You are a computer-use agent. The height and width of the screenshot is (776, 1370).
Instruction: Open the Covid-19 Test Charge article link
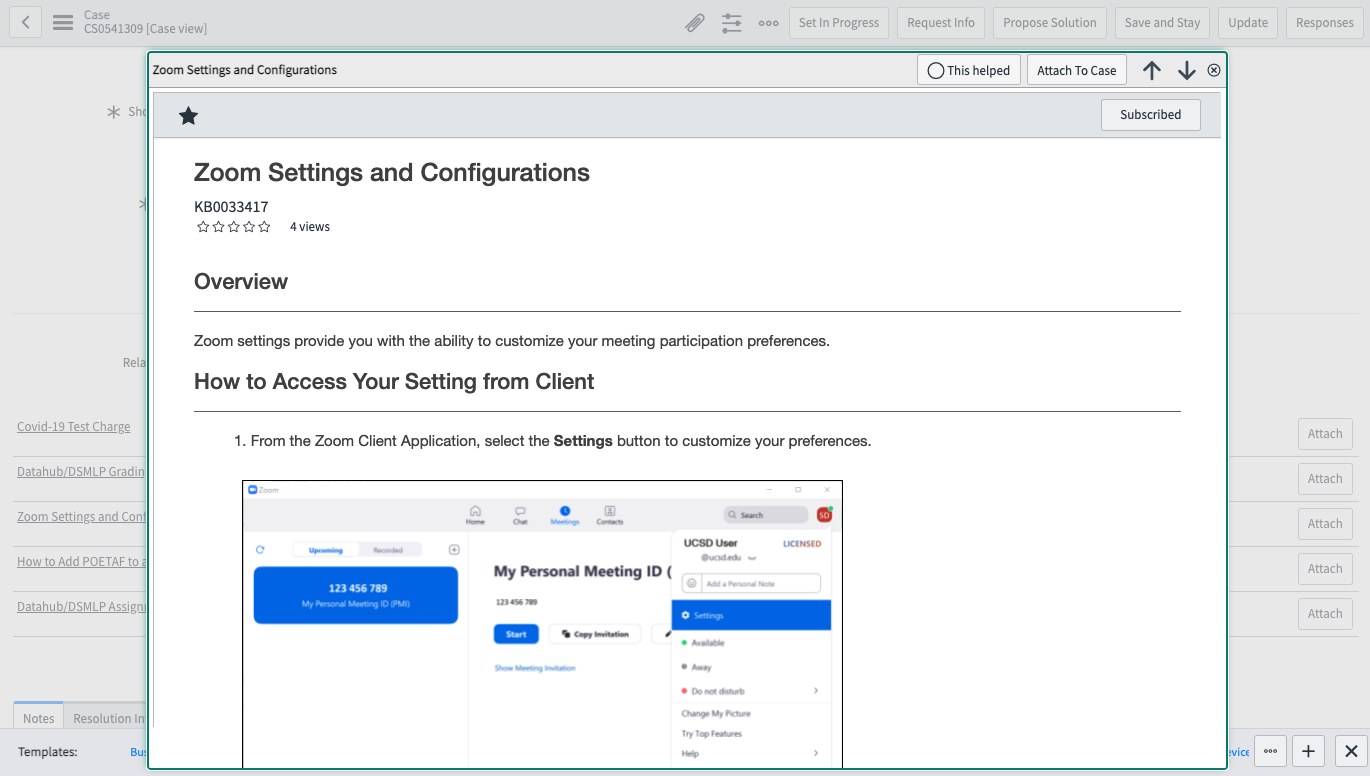point(73,427)
